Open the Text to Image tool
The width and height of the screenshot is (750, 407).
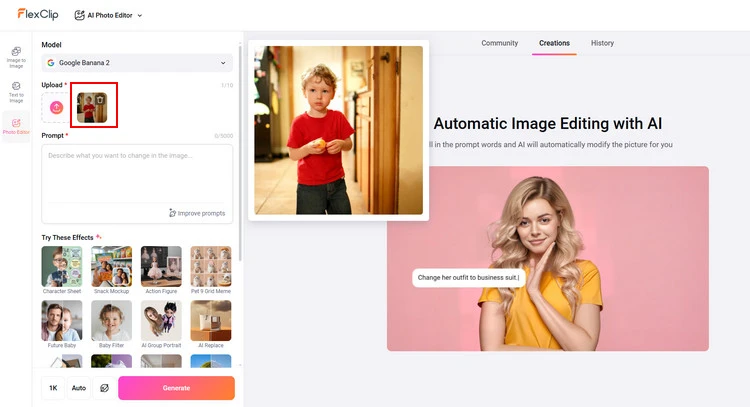pos(16,92)
